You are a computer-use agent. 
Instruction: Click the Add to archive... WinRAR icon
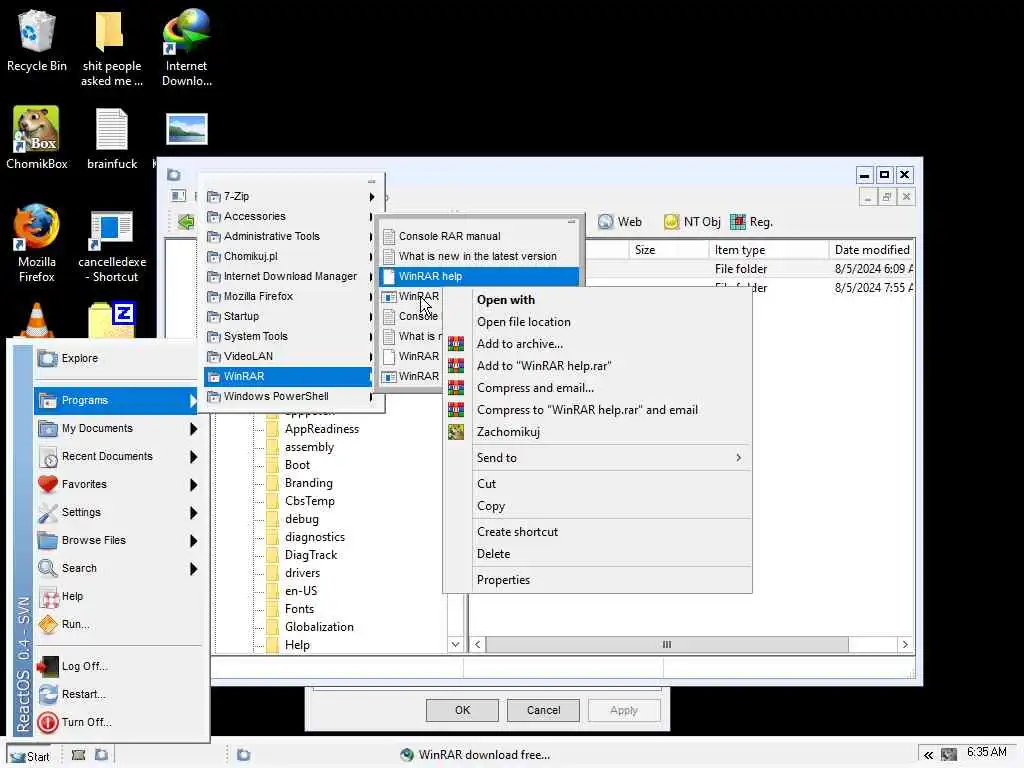[x=456, y=344]
